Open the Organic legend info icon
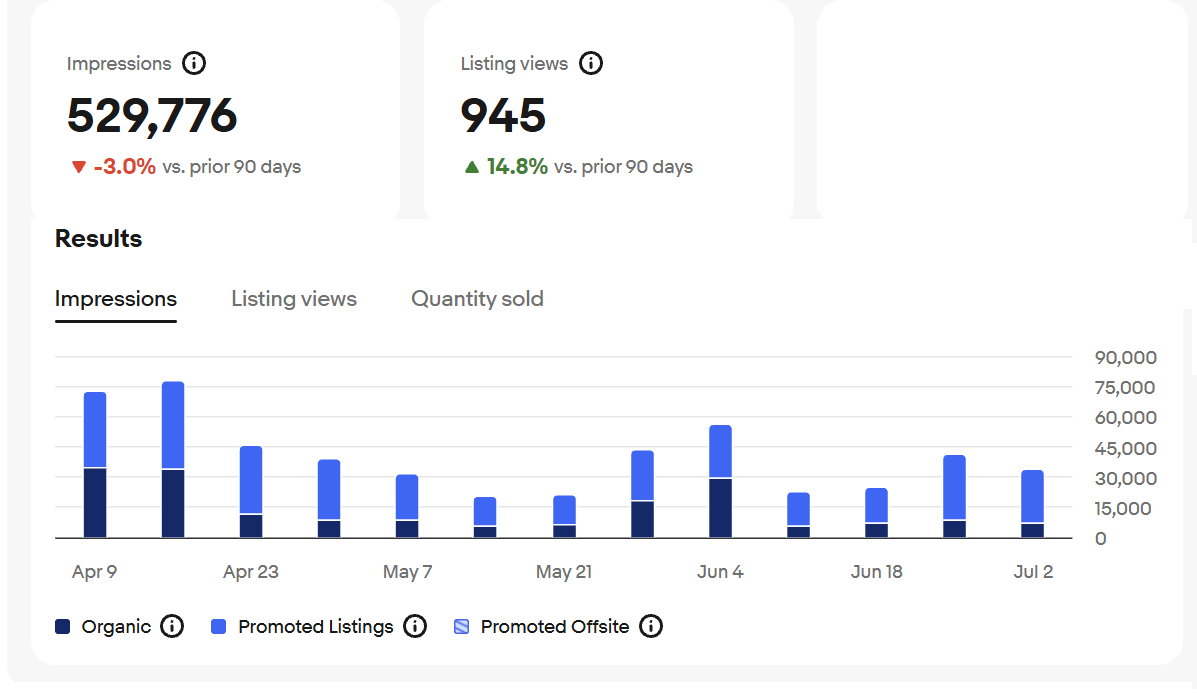 click(172, 627)
